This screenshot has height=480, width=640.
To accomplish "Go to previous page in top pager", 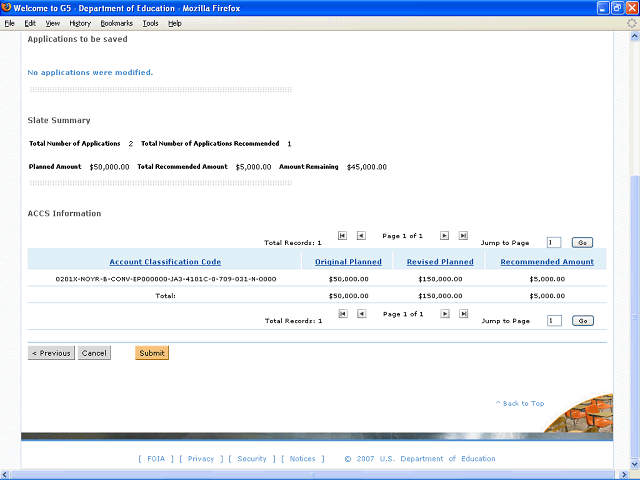I will tap(361, 236).
